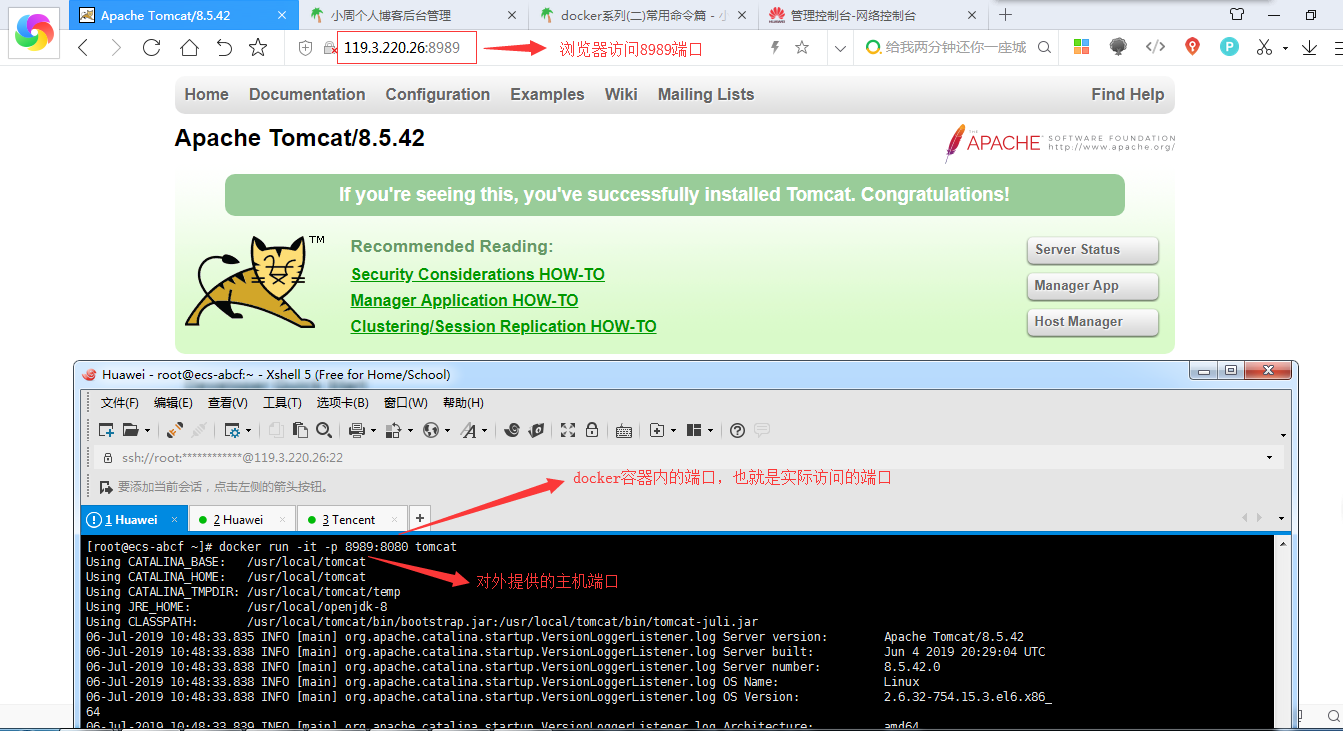Click the Xshell paste icon
The width and height of the screenshot is (1343, 731).
pyautogui.click(x=300, y=430)
